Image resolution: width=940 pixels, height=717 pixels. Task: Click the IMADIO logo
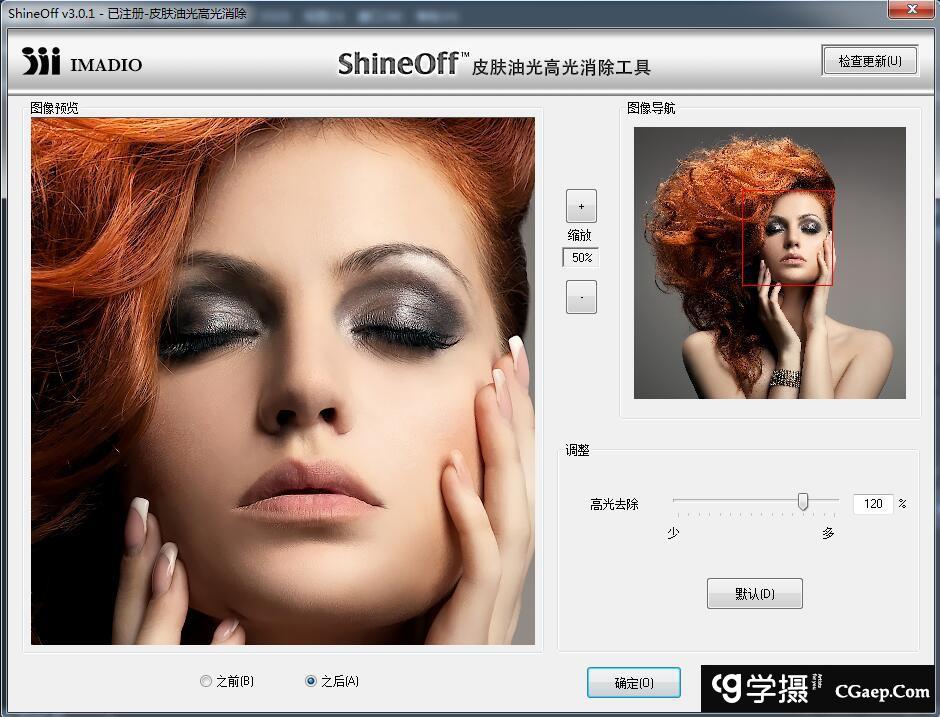pos(82,62)
